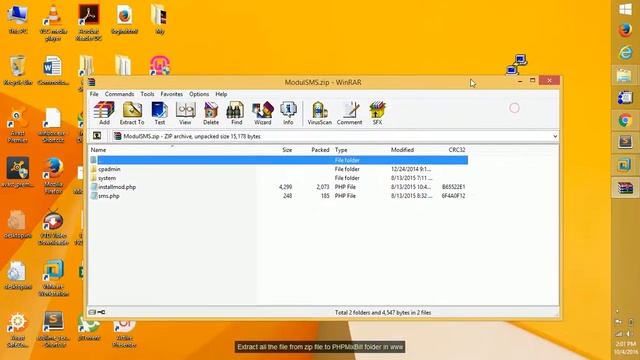Select the highlighted parent folder row
The width and height of the screenshot is (640, 360).
(279, 160)
